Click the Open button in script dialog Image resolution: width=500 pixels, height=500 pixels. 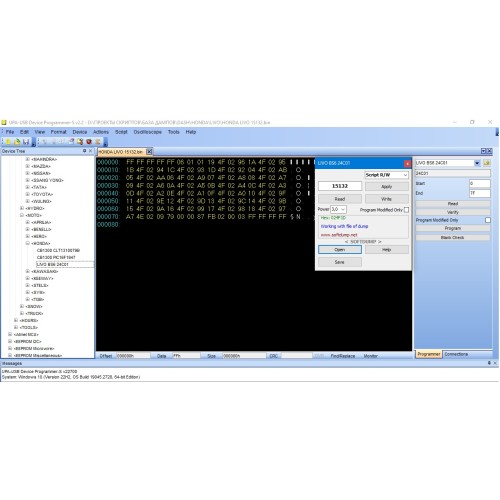pyautogui.click(x=340, y=250)
